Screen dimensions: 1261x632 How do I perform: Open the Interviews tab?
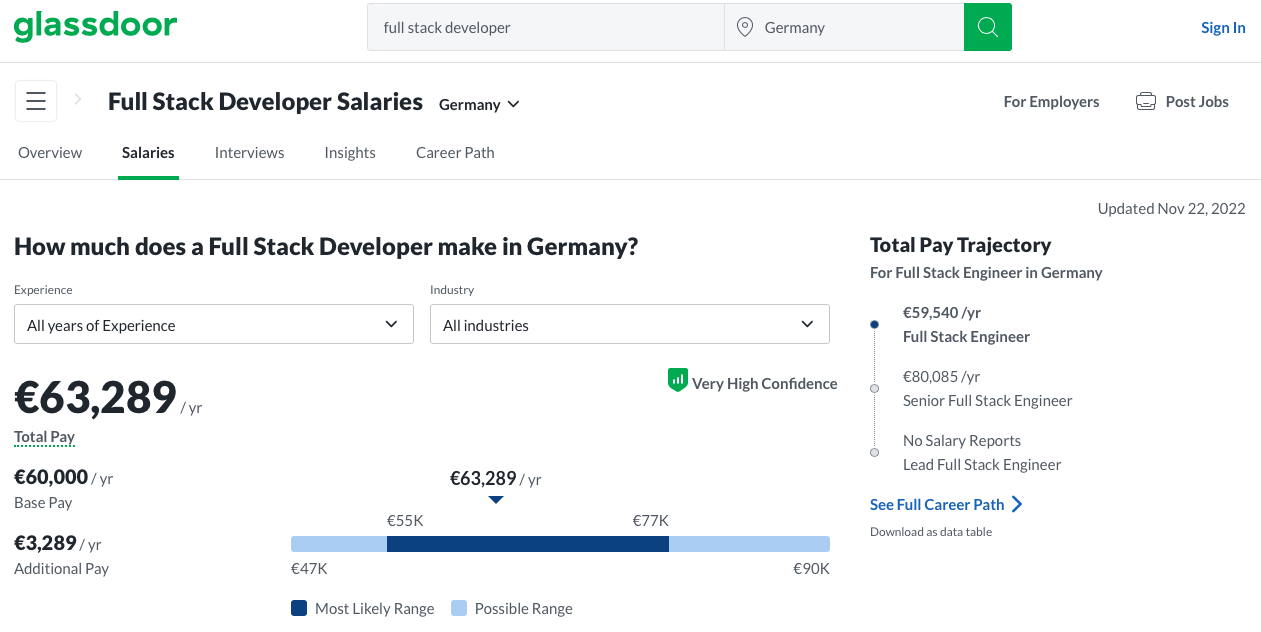click(249, 153)
